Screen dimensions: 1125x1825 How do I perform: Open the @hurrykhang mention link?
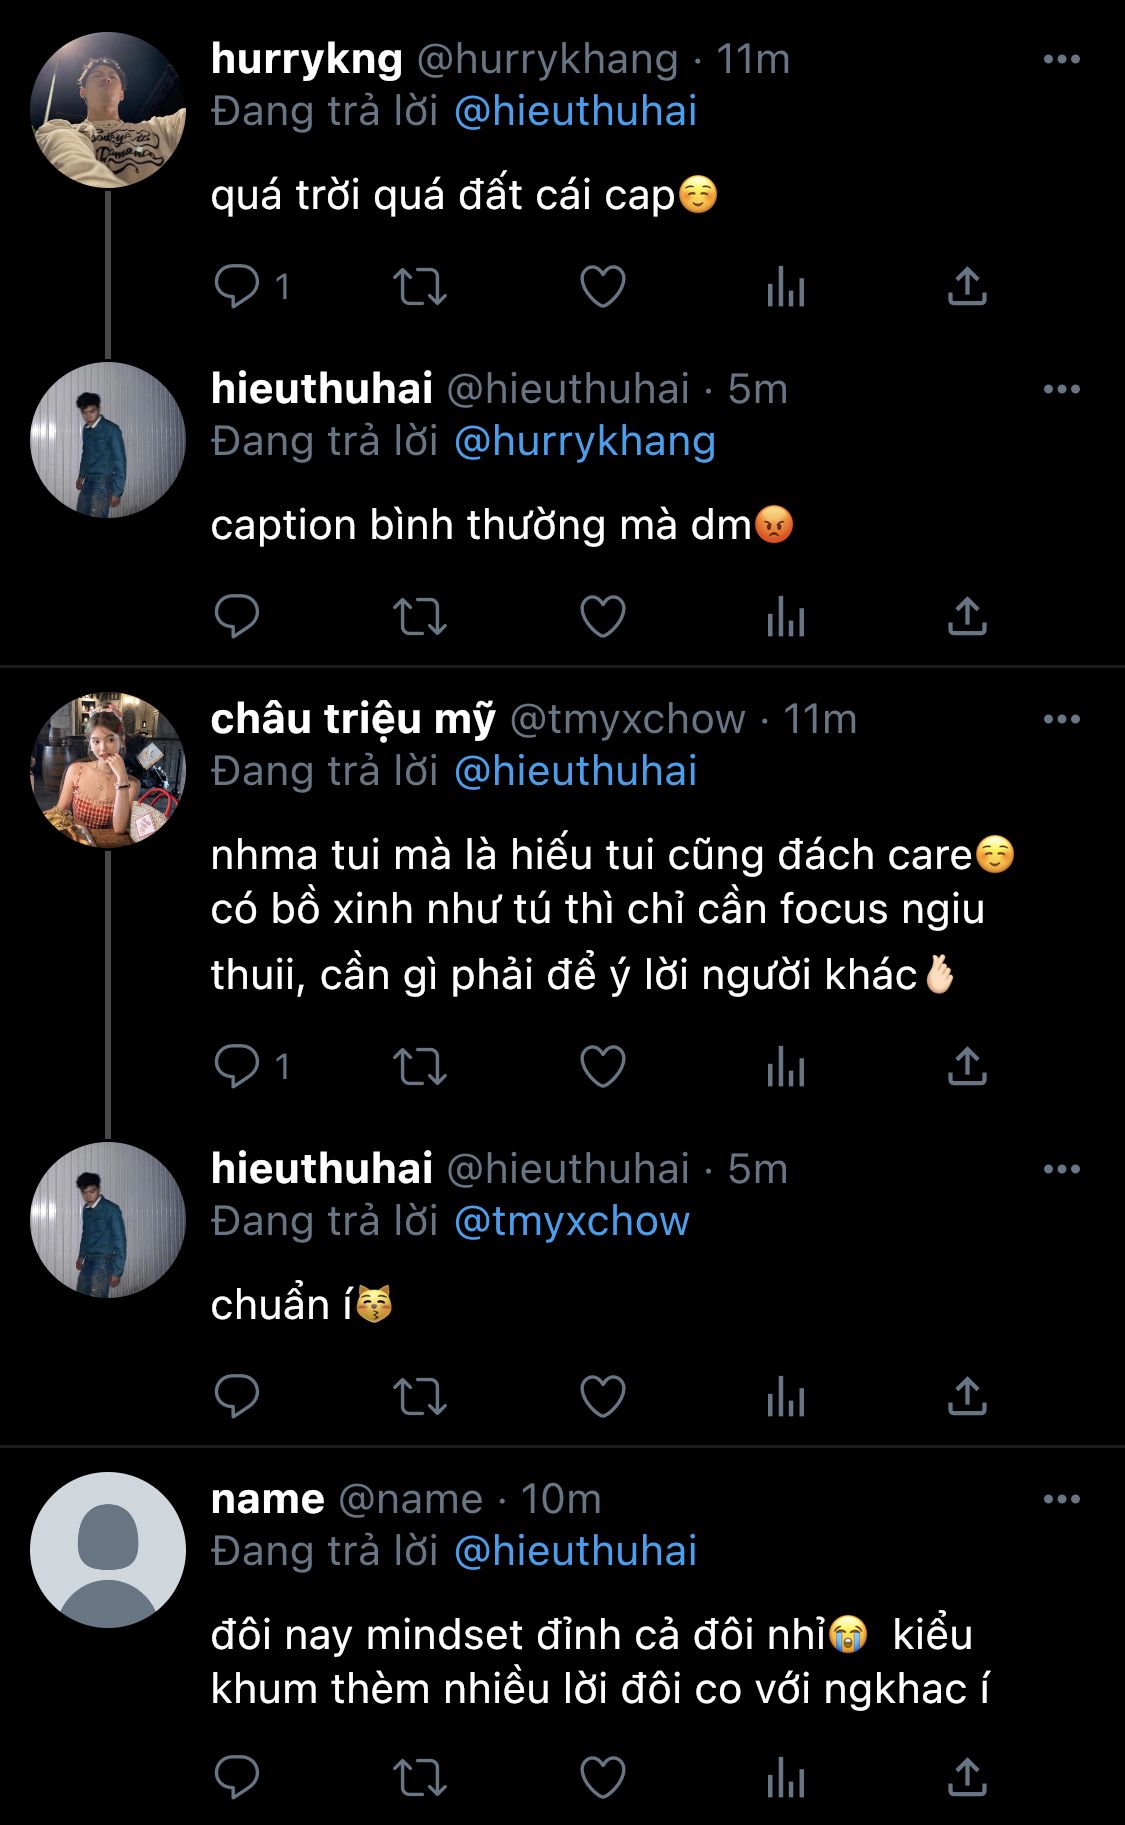[x=585, y=442]
